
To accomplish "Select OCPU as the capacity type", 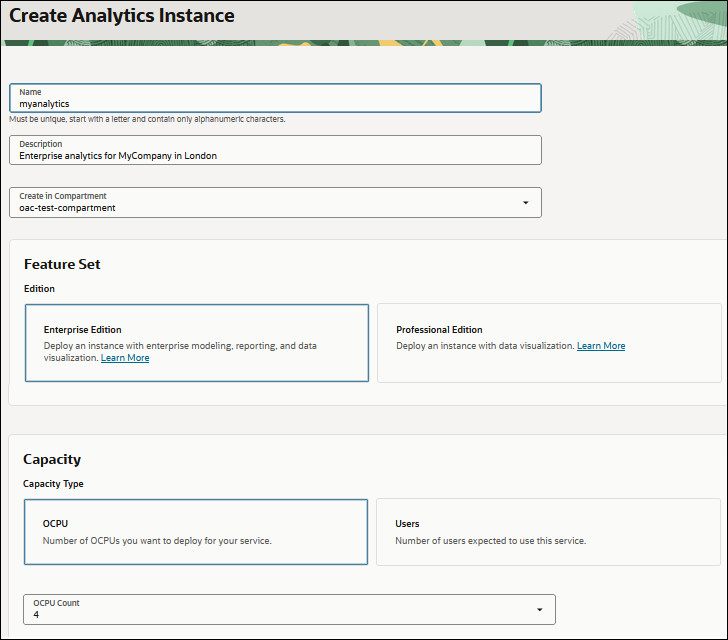I will click(196, 532).
